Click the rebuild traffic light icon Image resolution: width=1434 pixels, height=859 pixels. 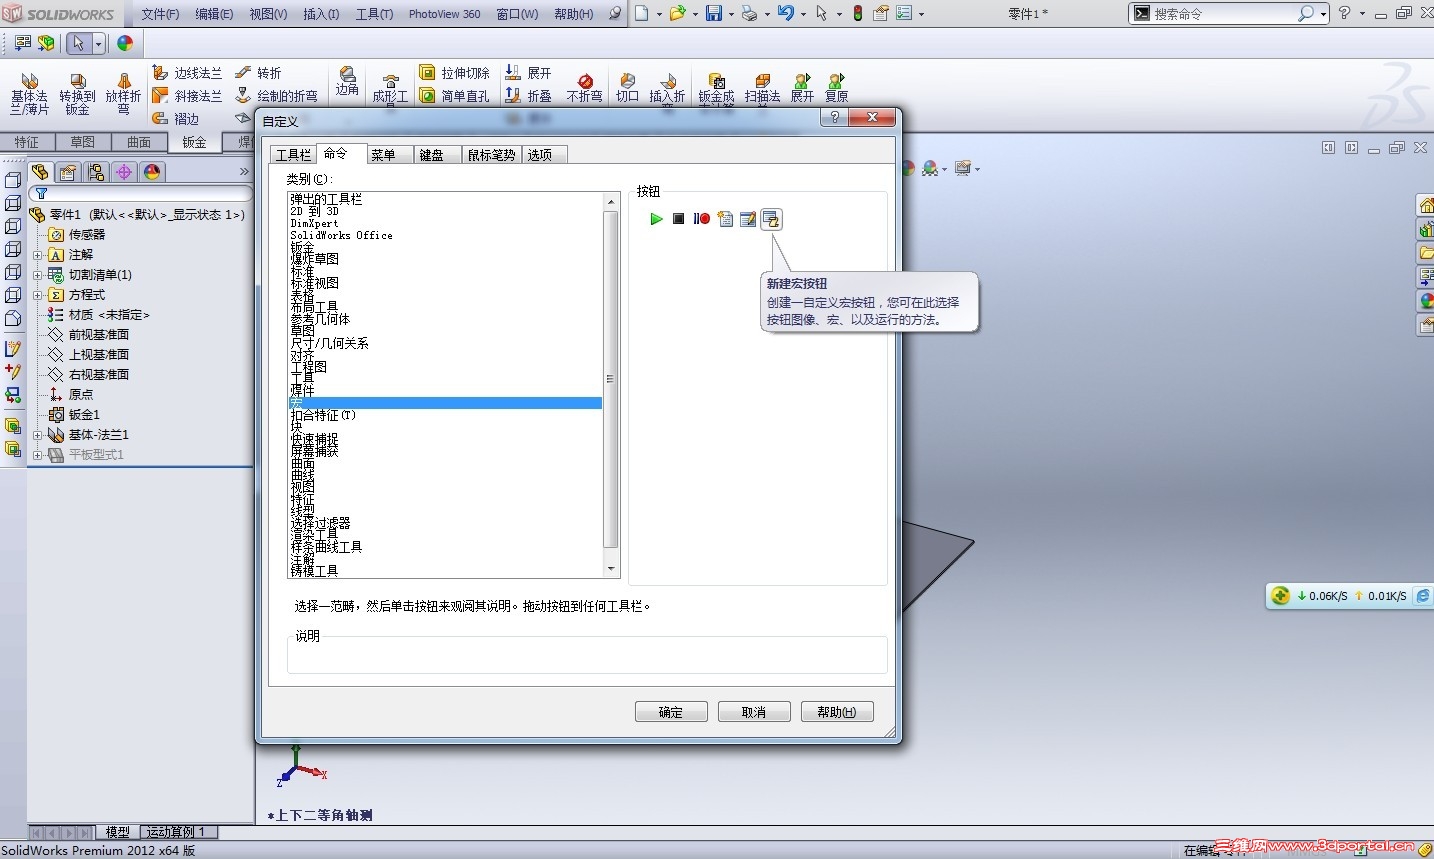click(x=858, y=13)
